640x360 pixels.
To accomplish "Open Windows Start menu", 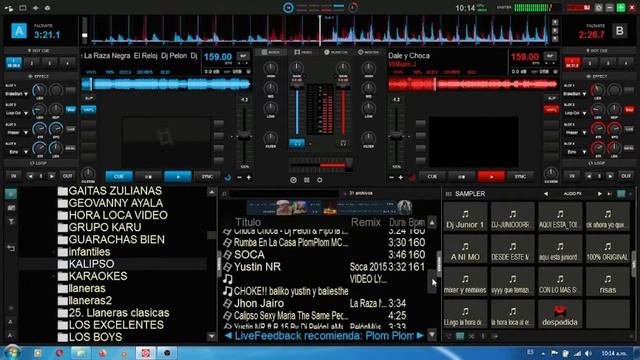I will click(11, 353).
